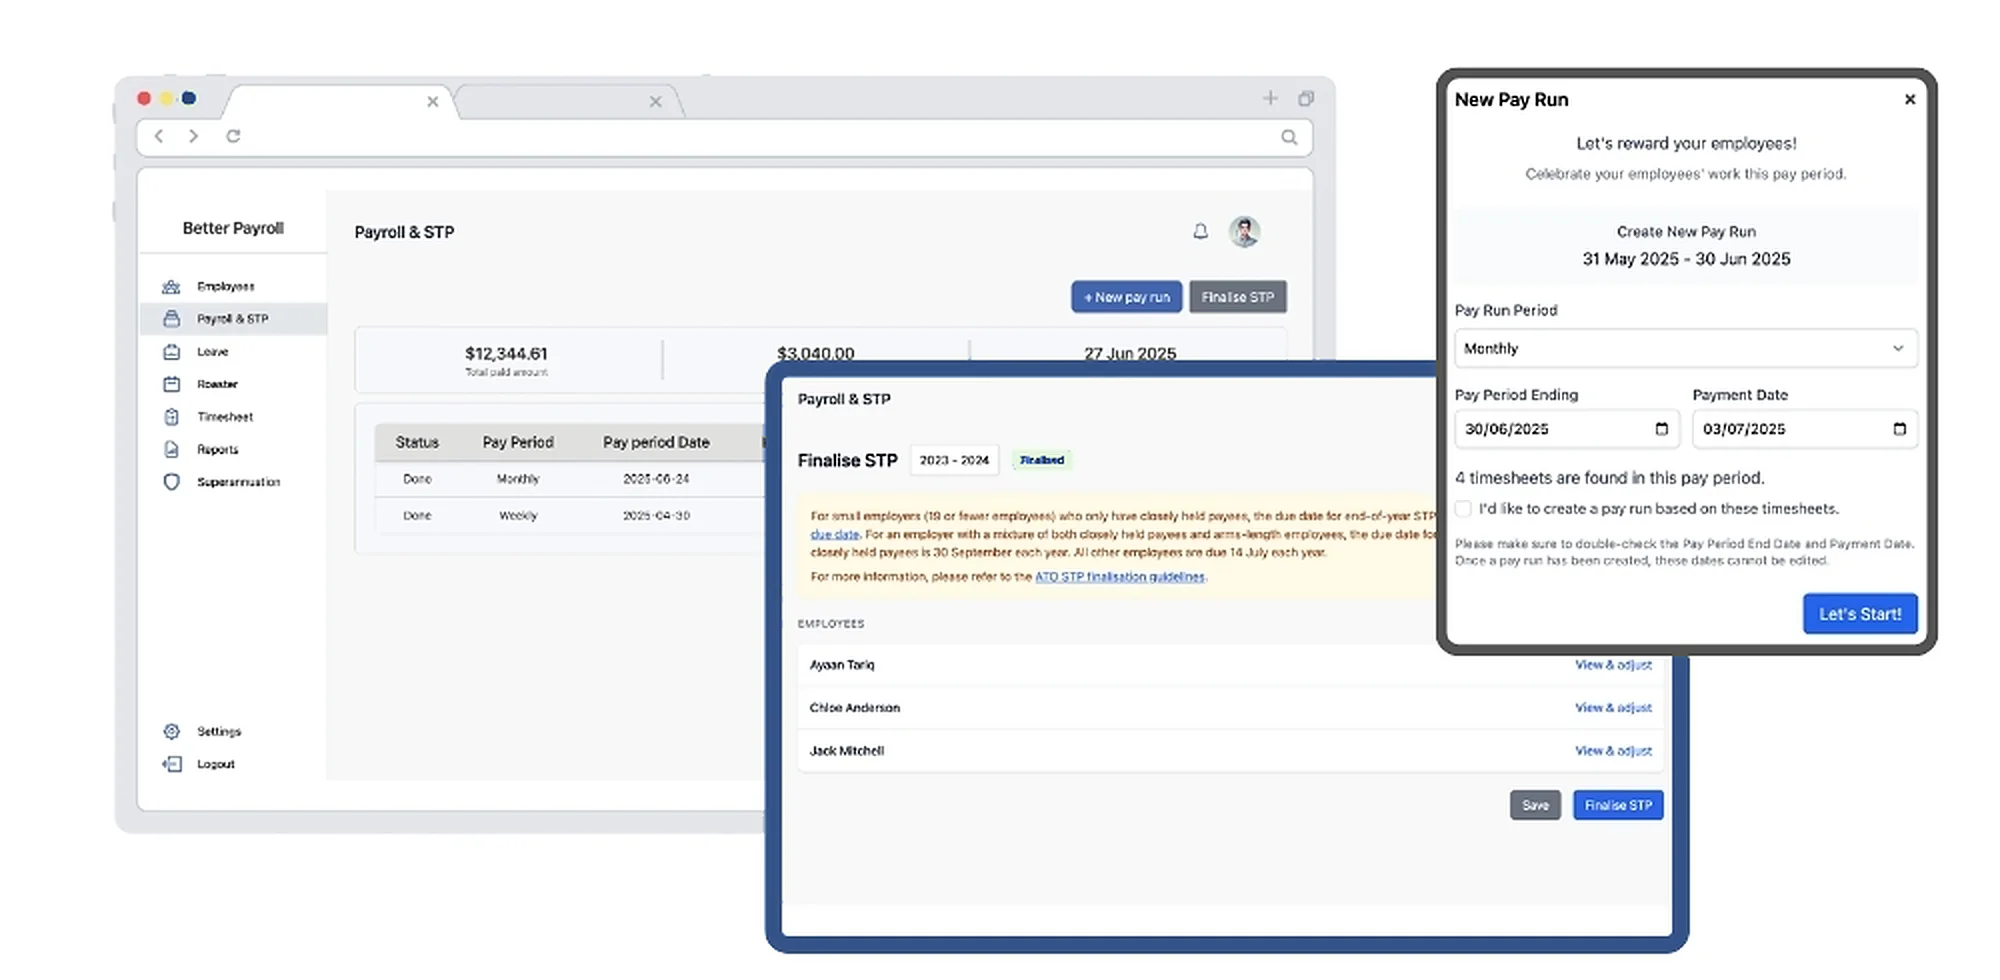The image size is (2000, 980).
Task: Click Save in Finalise STP panel
Action: pos(1535,805)
